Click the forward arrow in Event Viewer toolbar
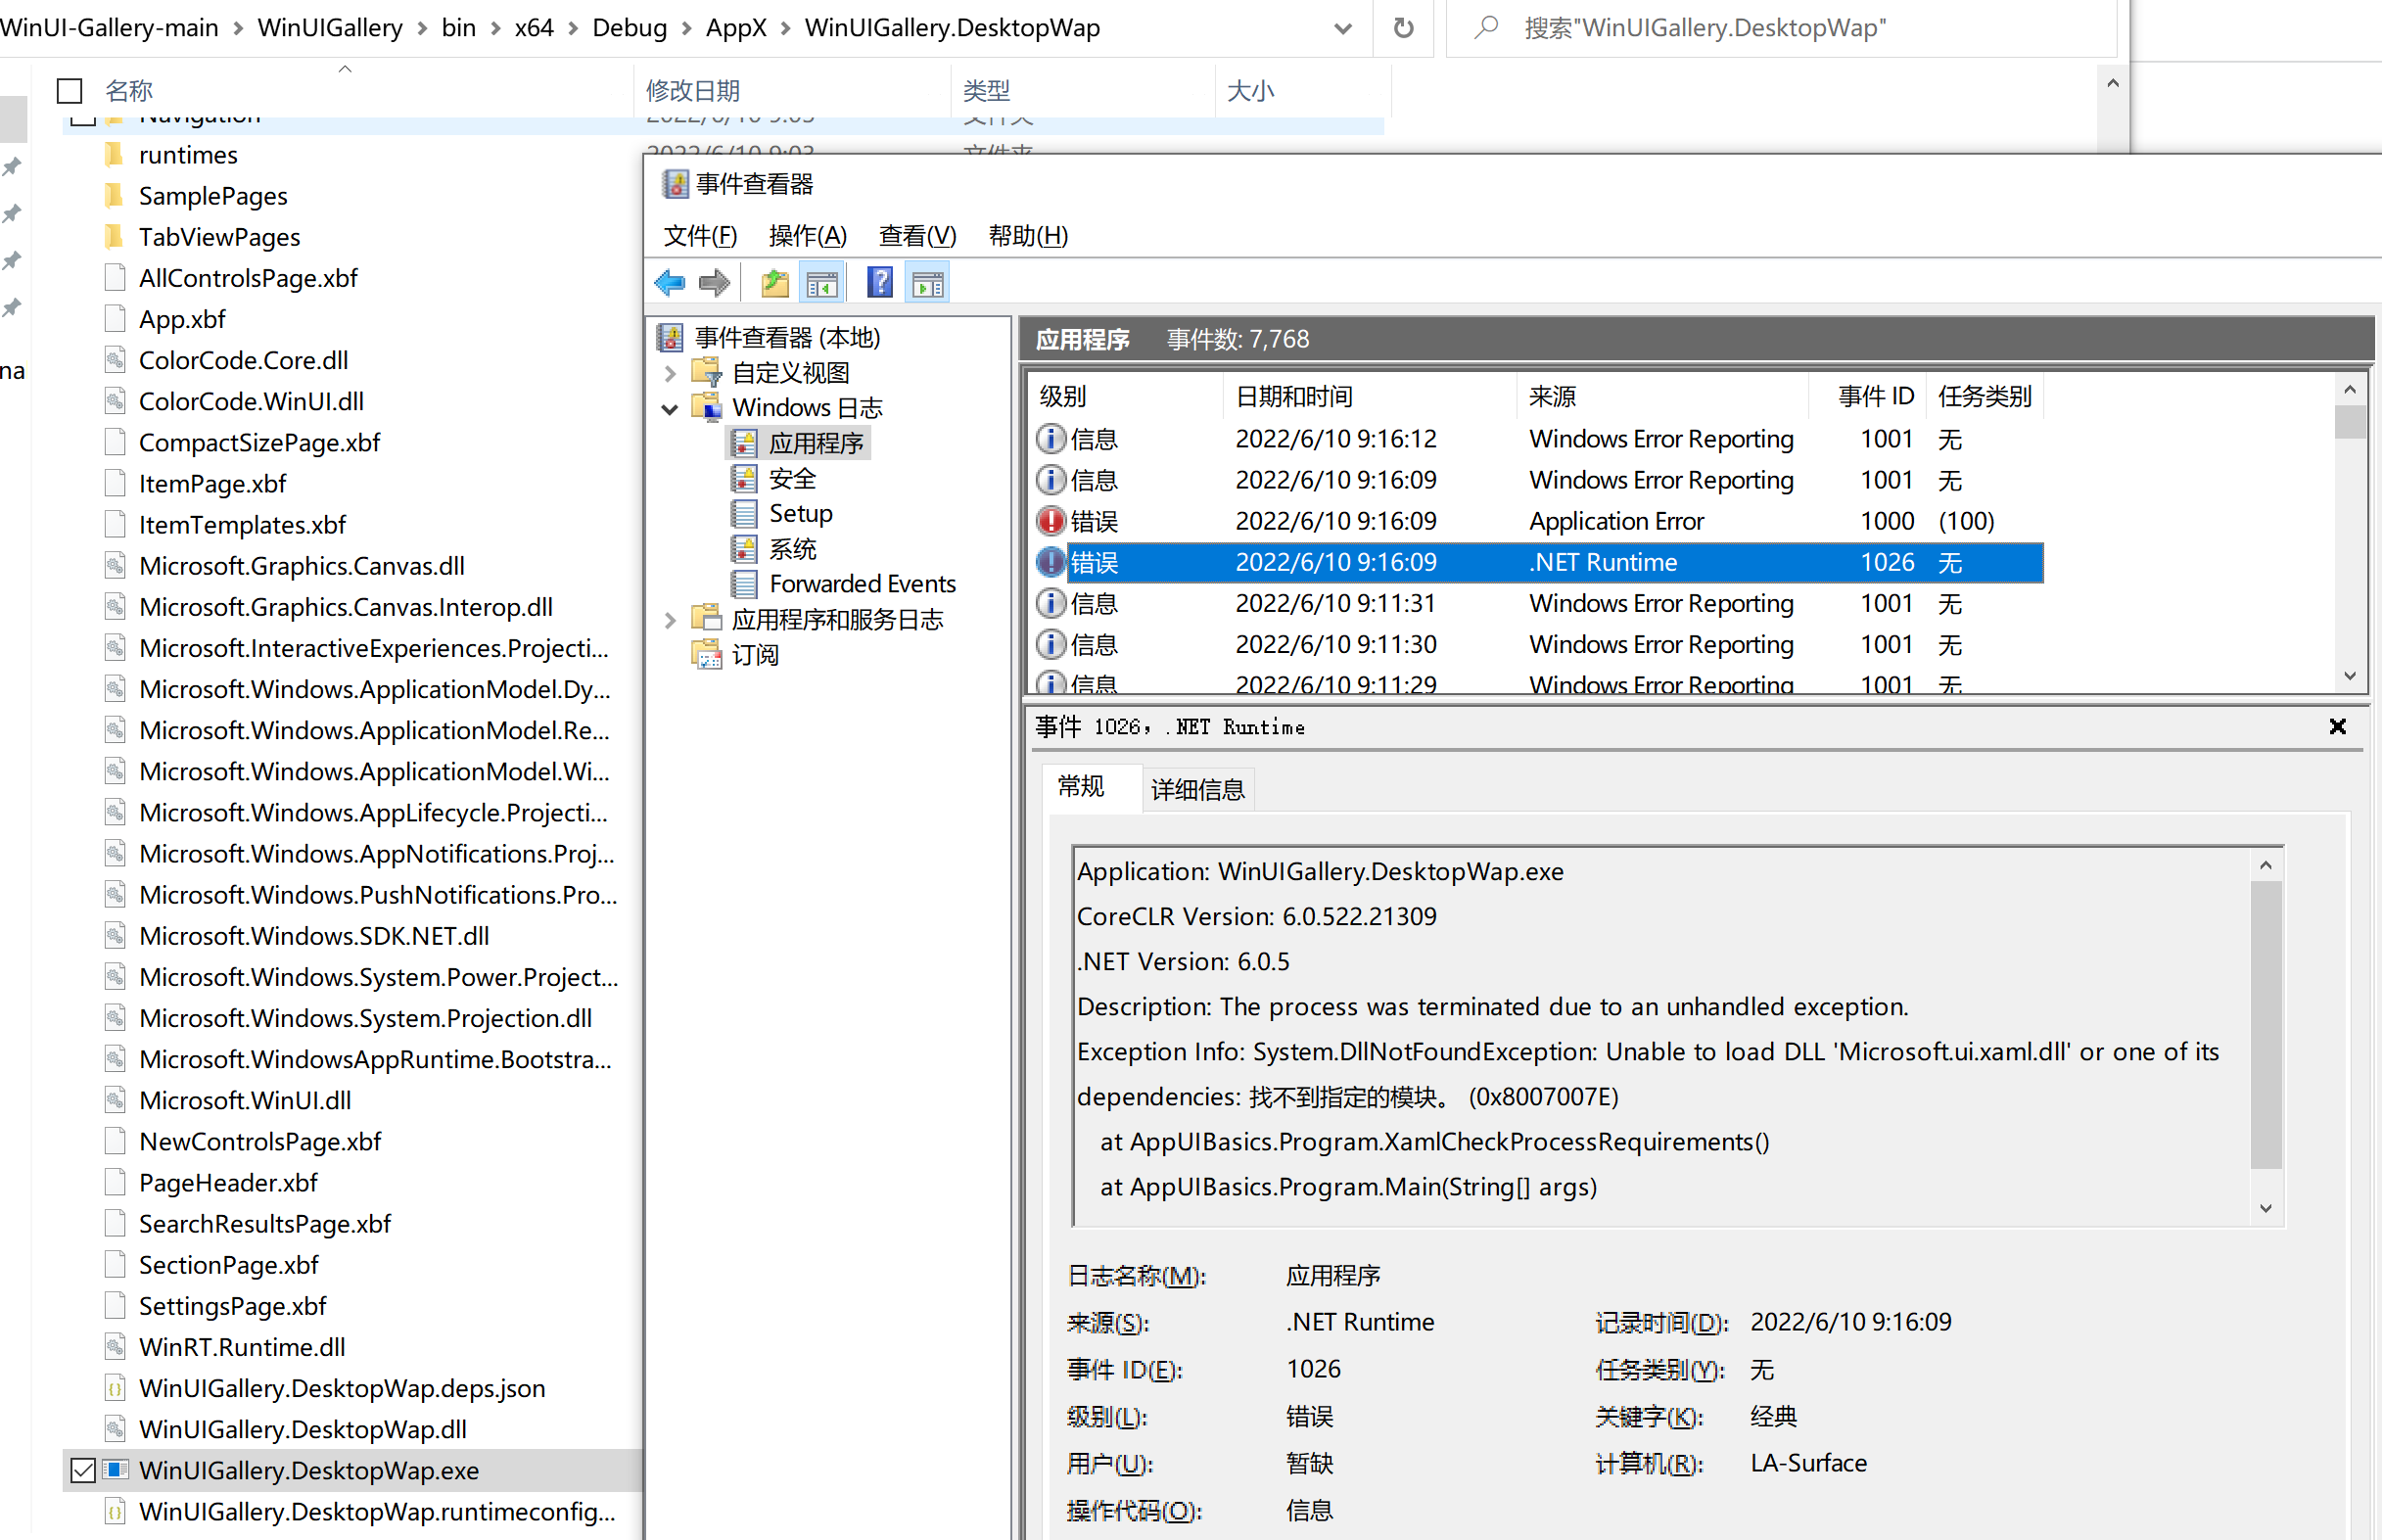 714,284
